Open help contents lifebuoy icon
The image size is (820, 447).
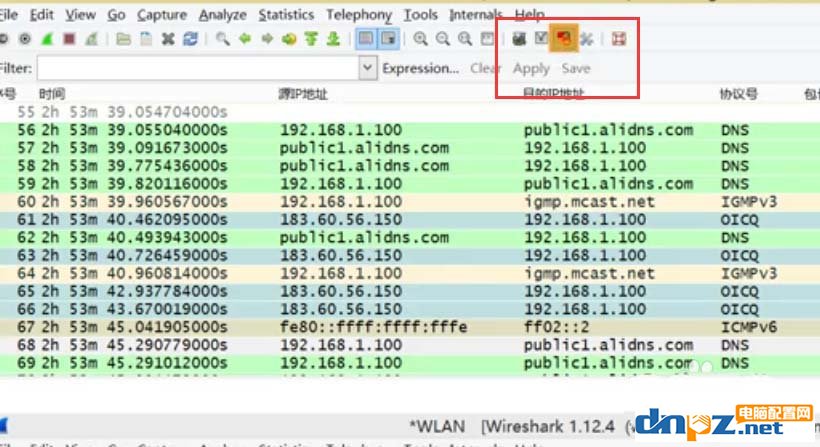(x=619, y=39)
